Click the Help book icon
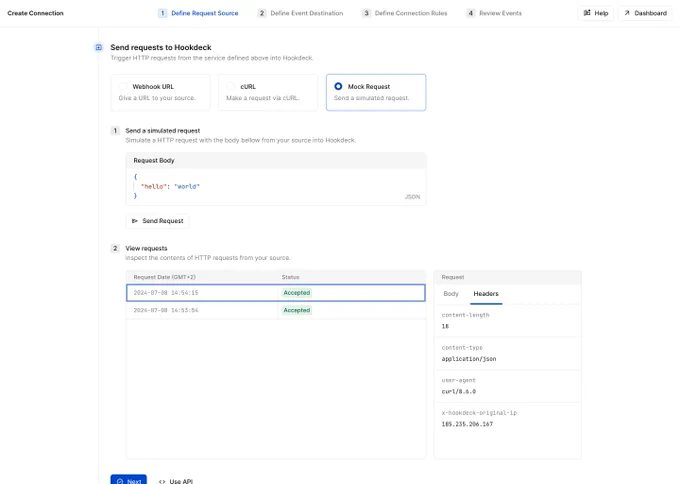This screenshot has height=484, width=680. tap(587, 13)
